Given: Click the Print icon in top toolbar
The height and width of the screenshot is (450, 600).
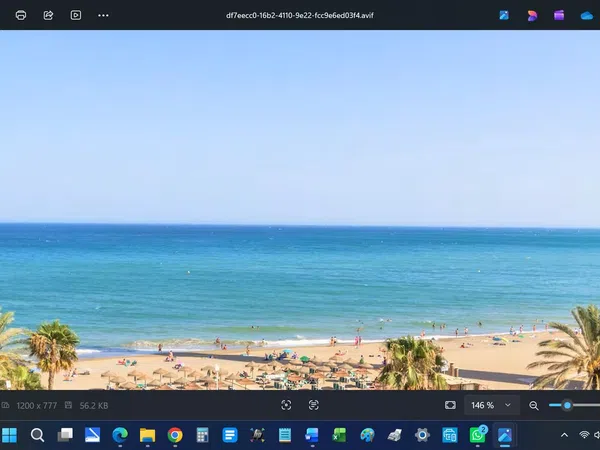Looking at the screenshot, I should pos(21,15).
